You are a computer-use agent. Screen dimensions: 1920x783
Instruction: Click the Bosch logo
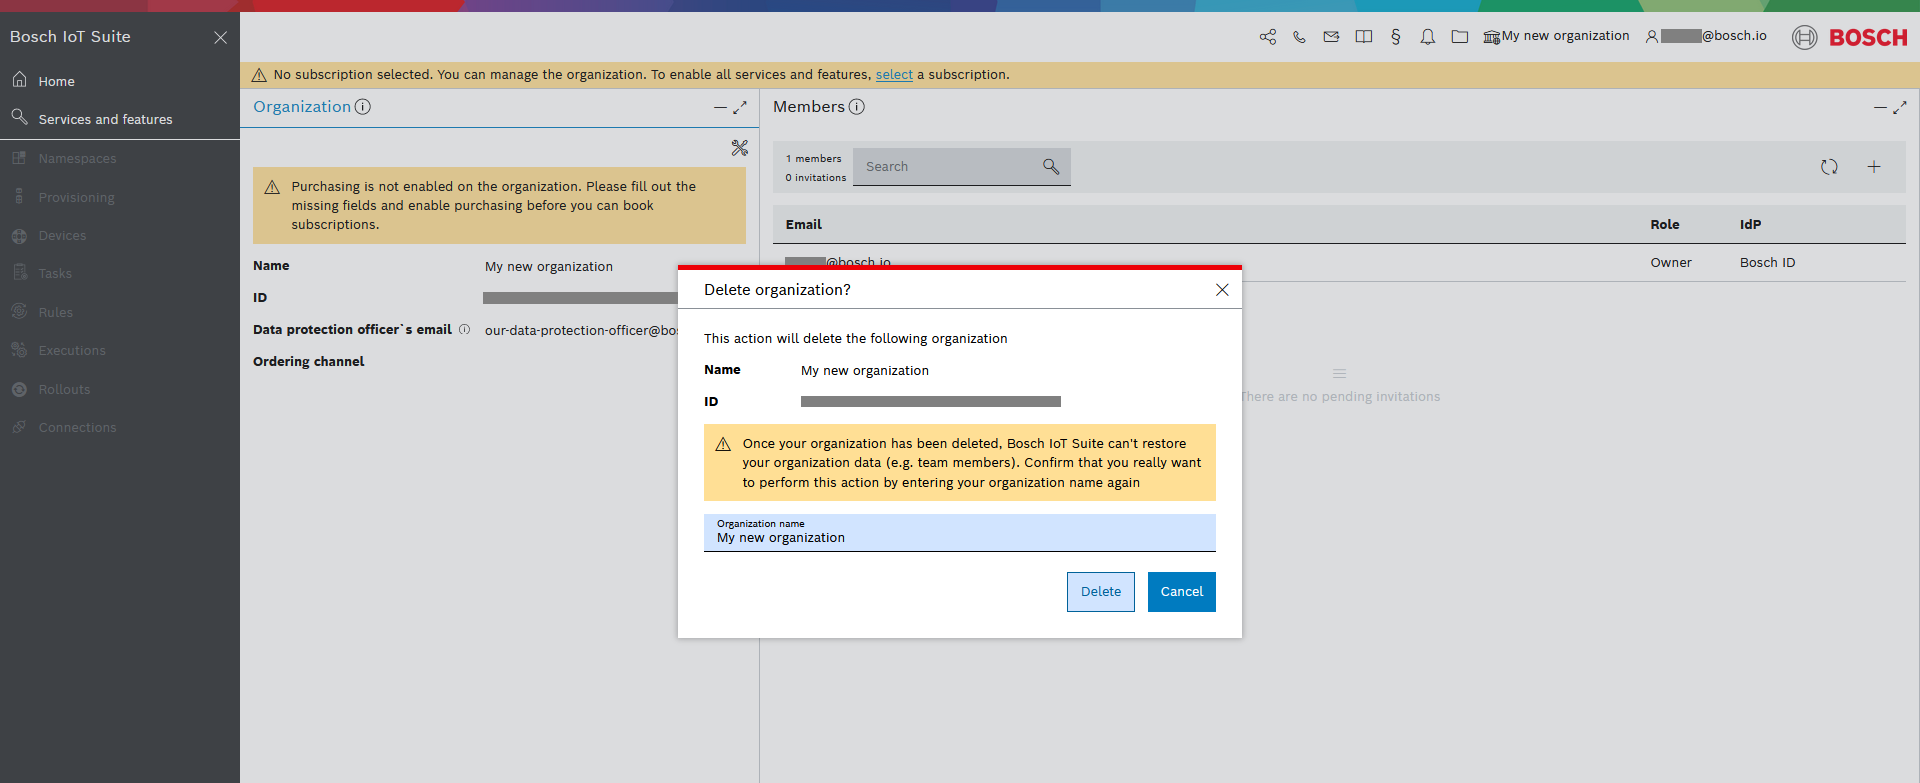tap(1850, 37)
